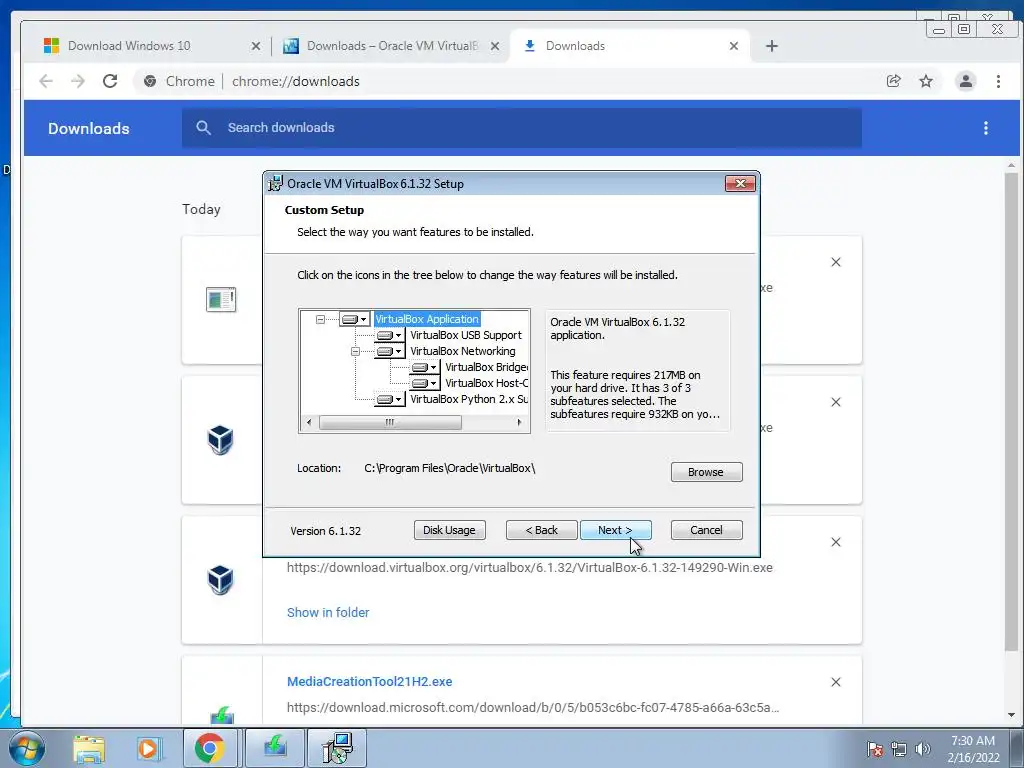This screenshot has width=1024, height=768.
Task: Open the Downloads page more actions menu
Action: click(x=985, y=129)
